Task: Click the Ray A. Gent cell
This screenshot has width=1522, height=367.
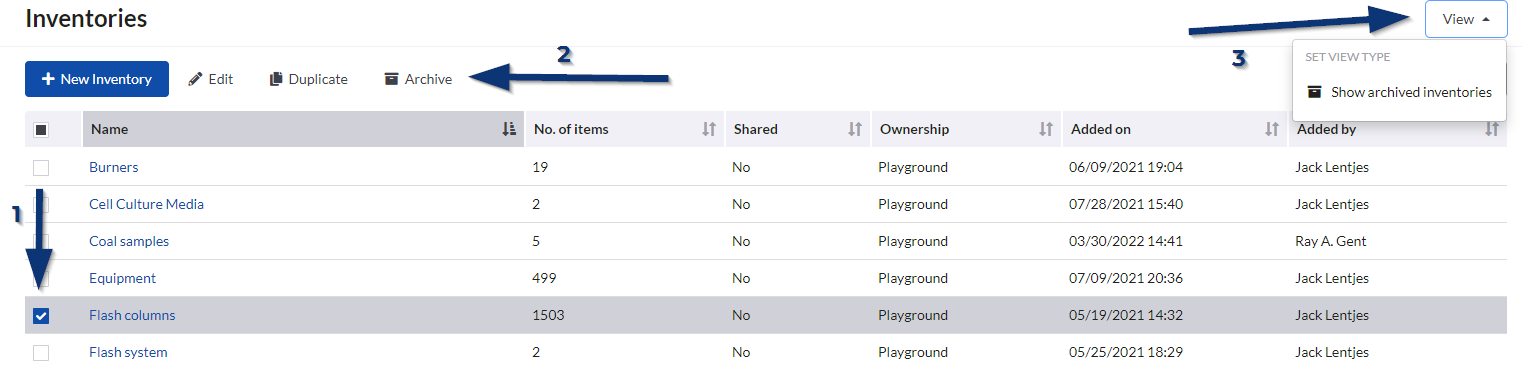Action: pos(1330,241)
